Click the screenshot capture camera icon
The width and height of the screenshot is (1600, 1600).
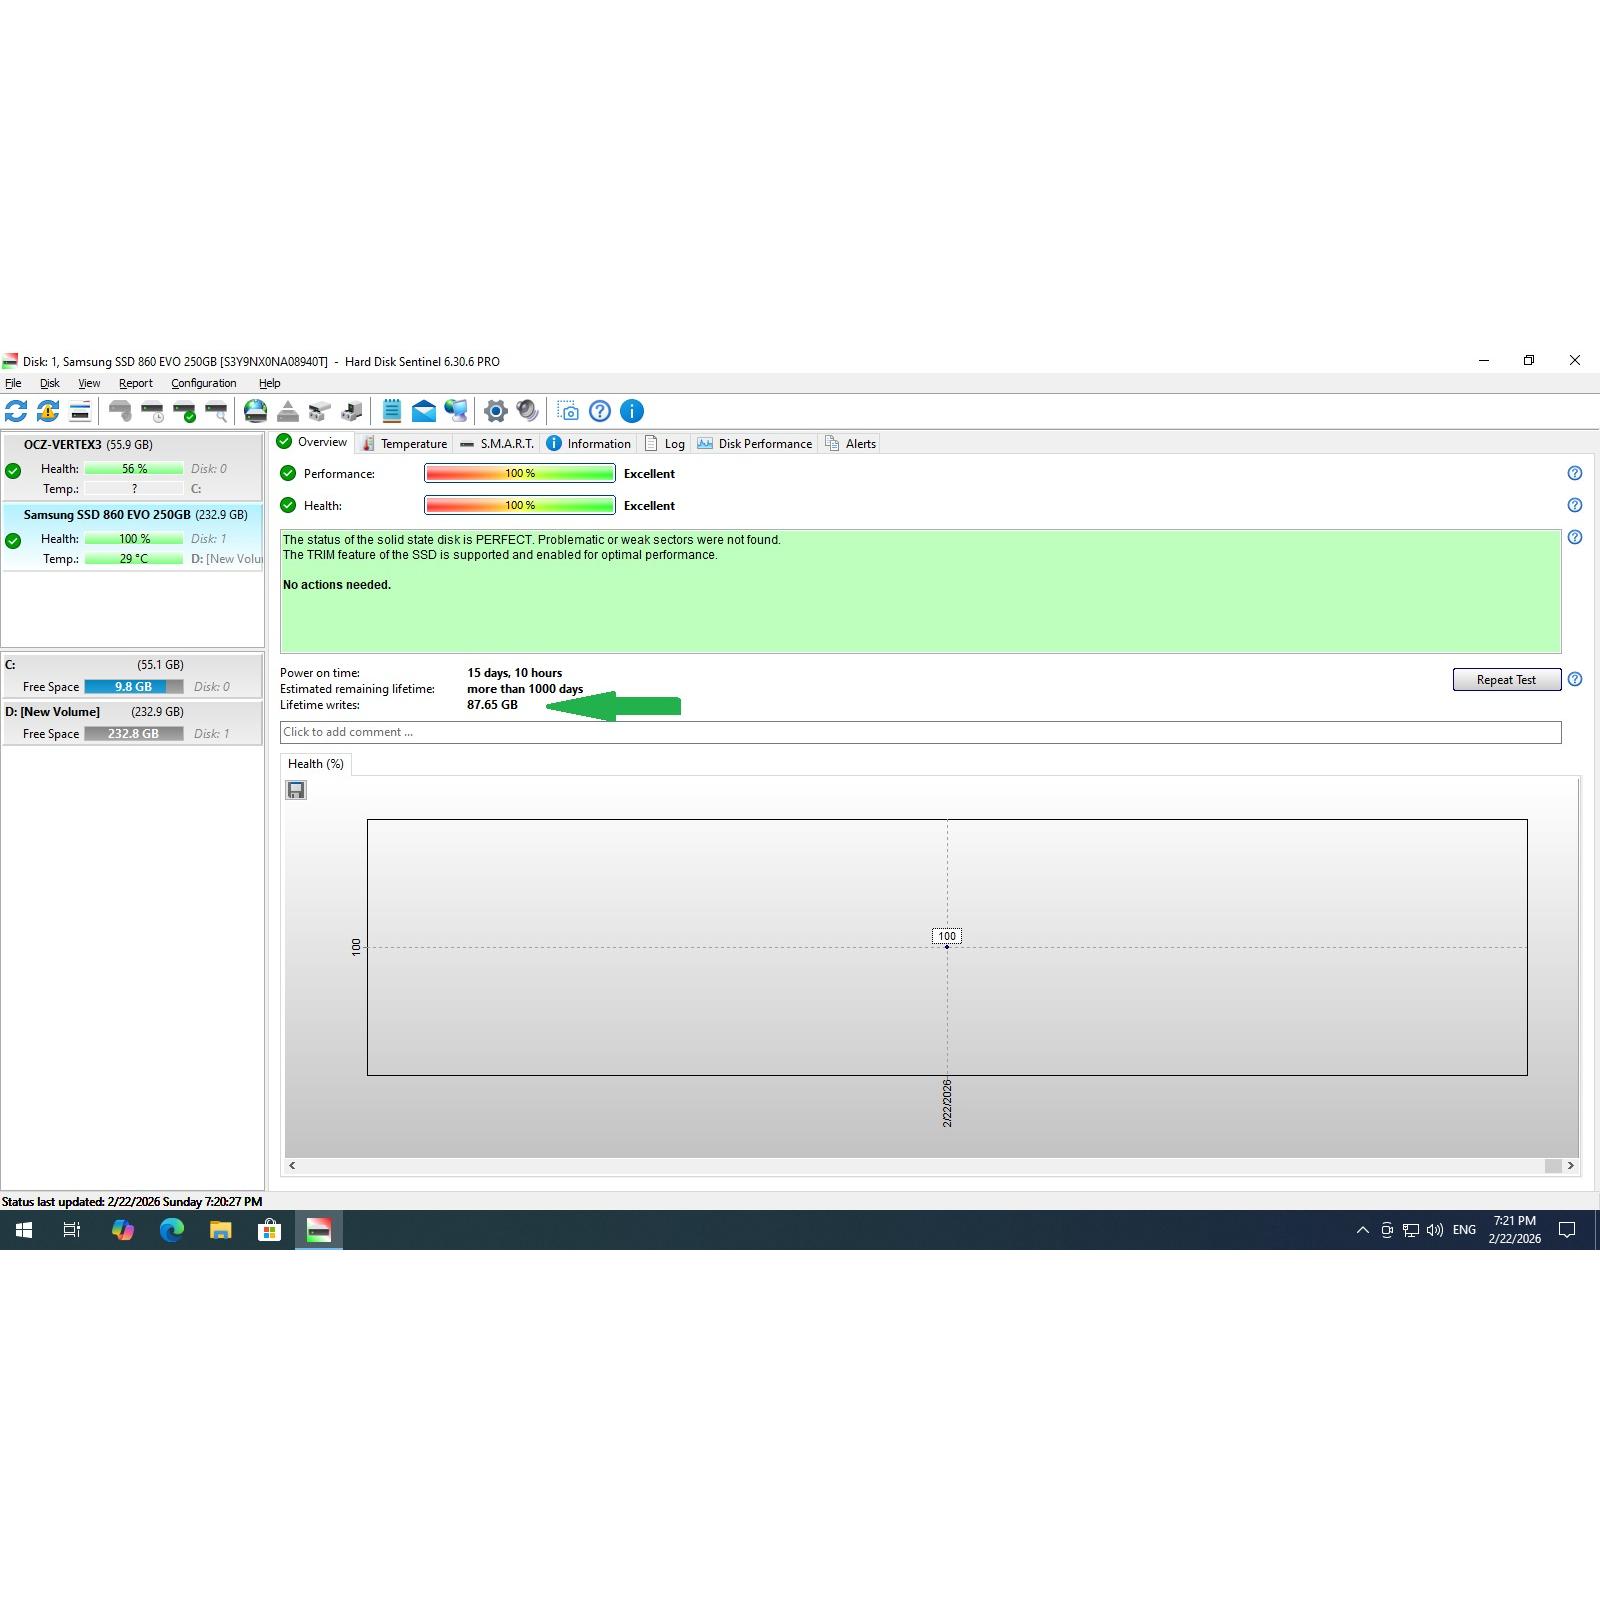coord(568,411)
